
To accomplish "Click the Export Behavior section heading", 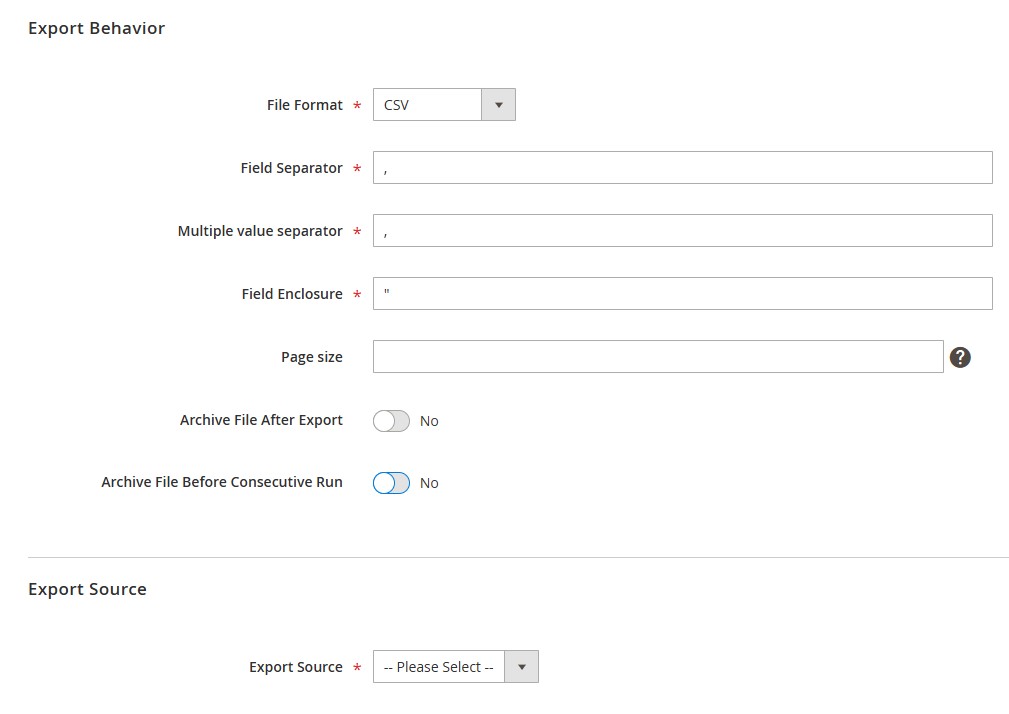I will [96, 28].
